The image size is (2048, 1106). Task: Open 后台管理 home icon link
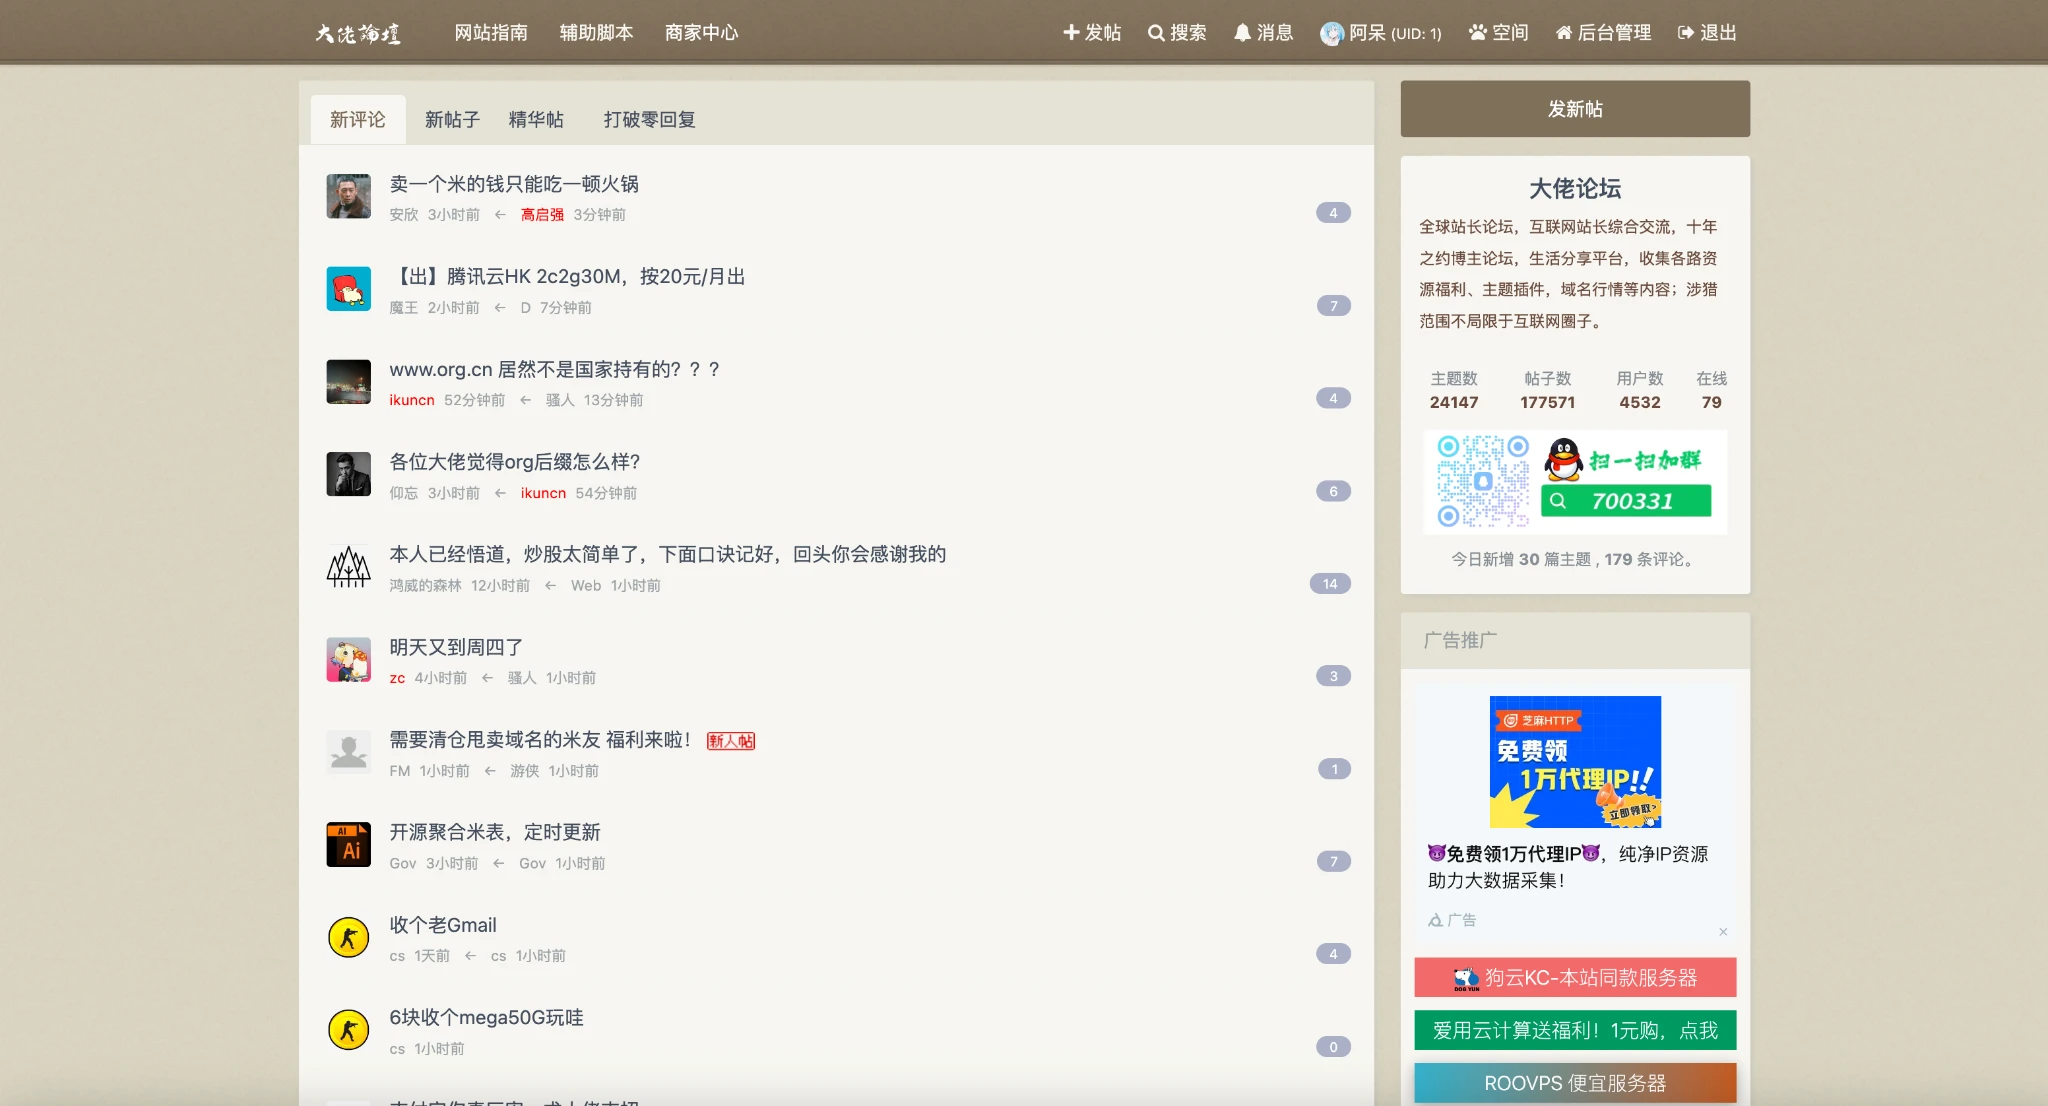click(x=1603, y=33)
